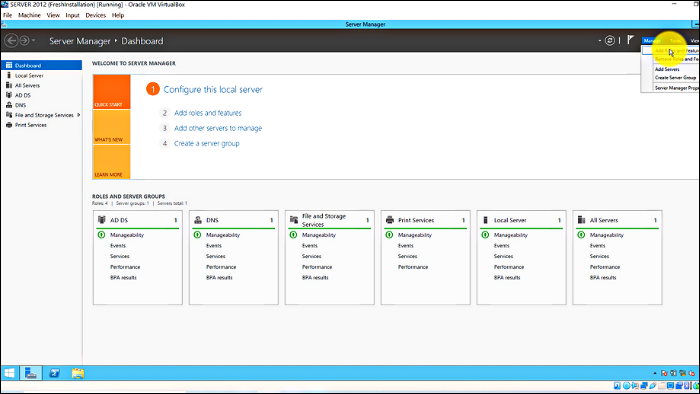Click Add other servers to manage link

[x=218, y=128]
